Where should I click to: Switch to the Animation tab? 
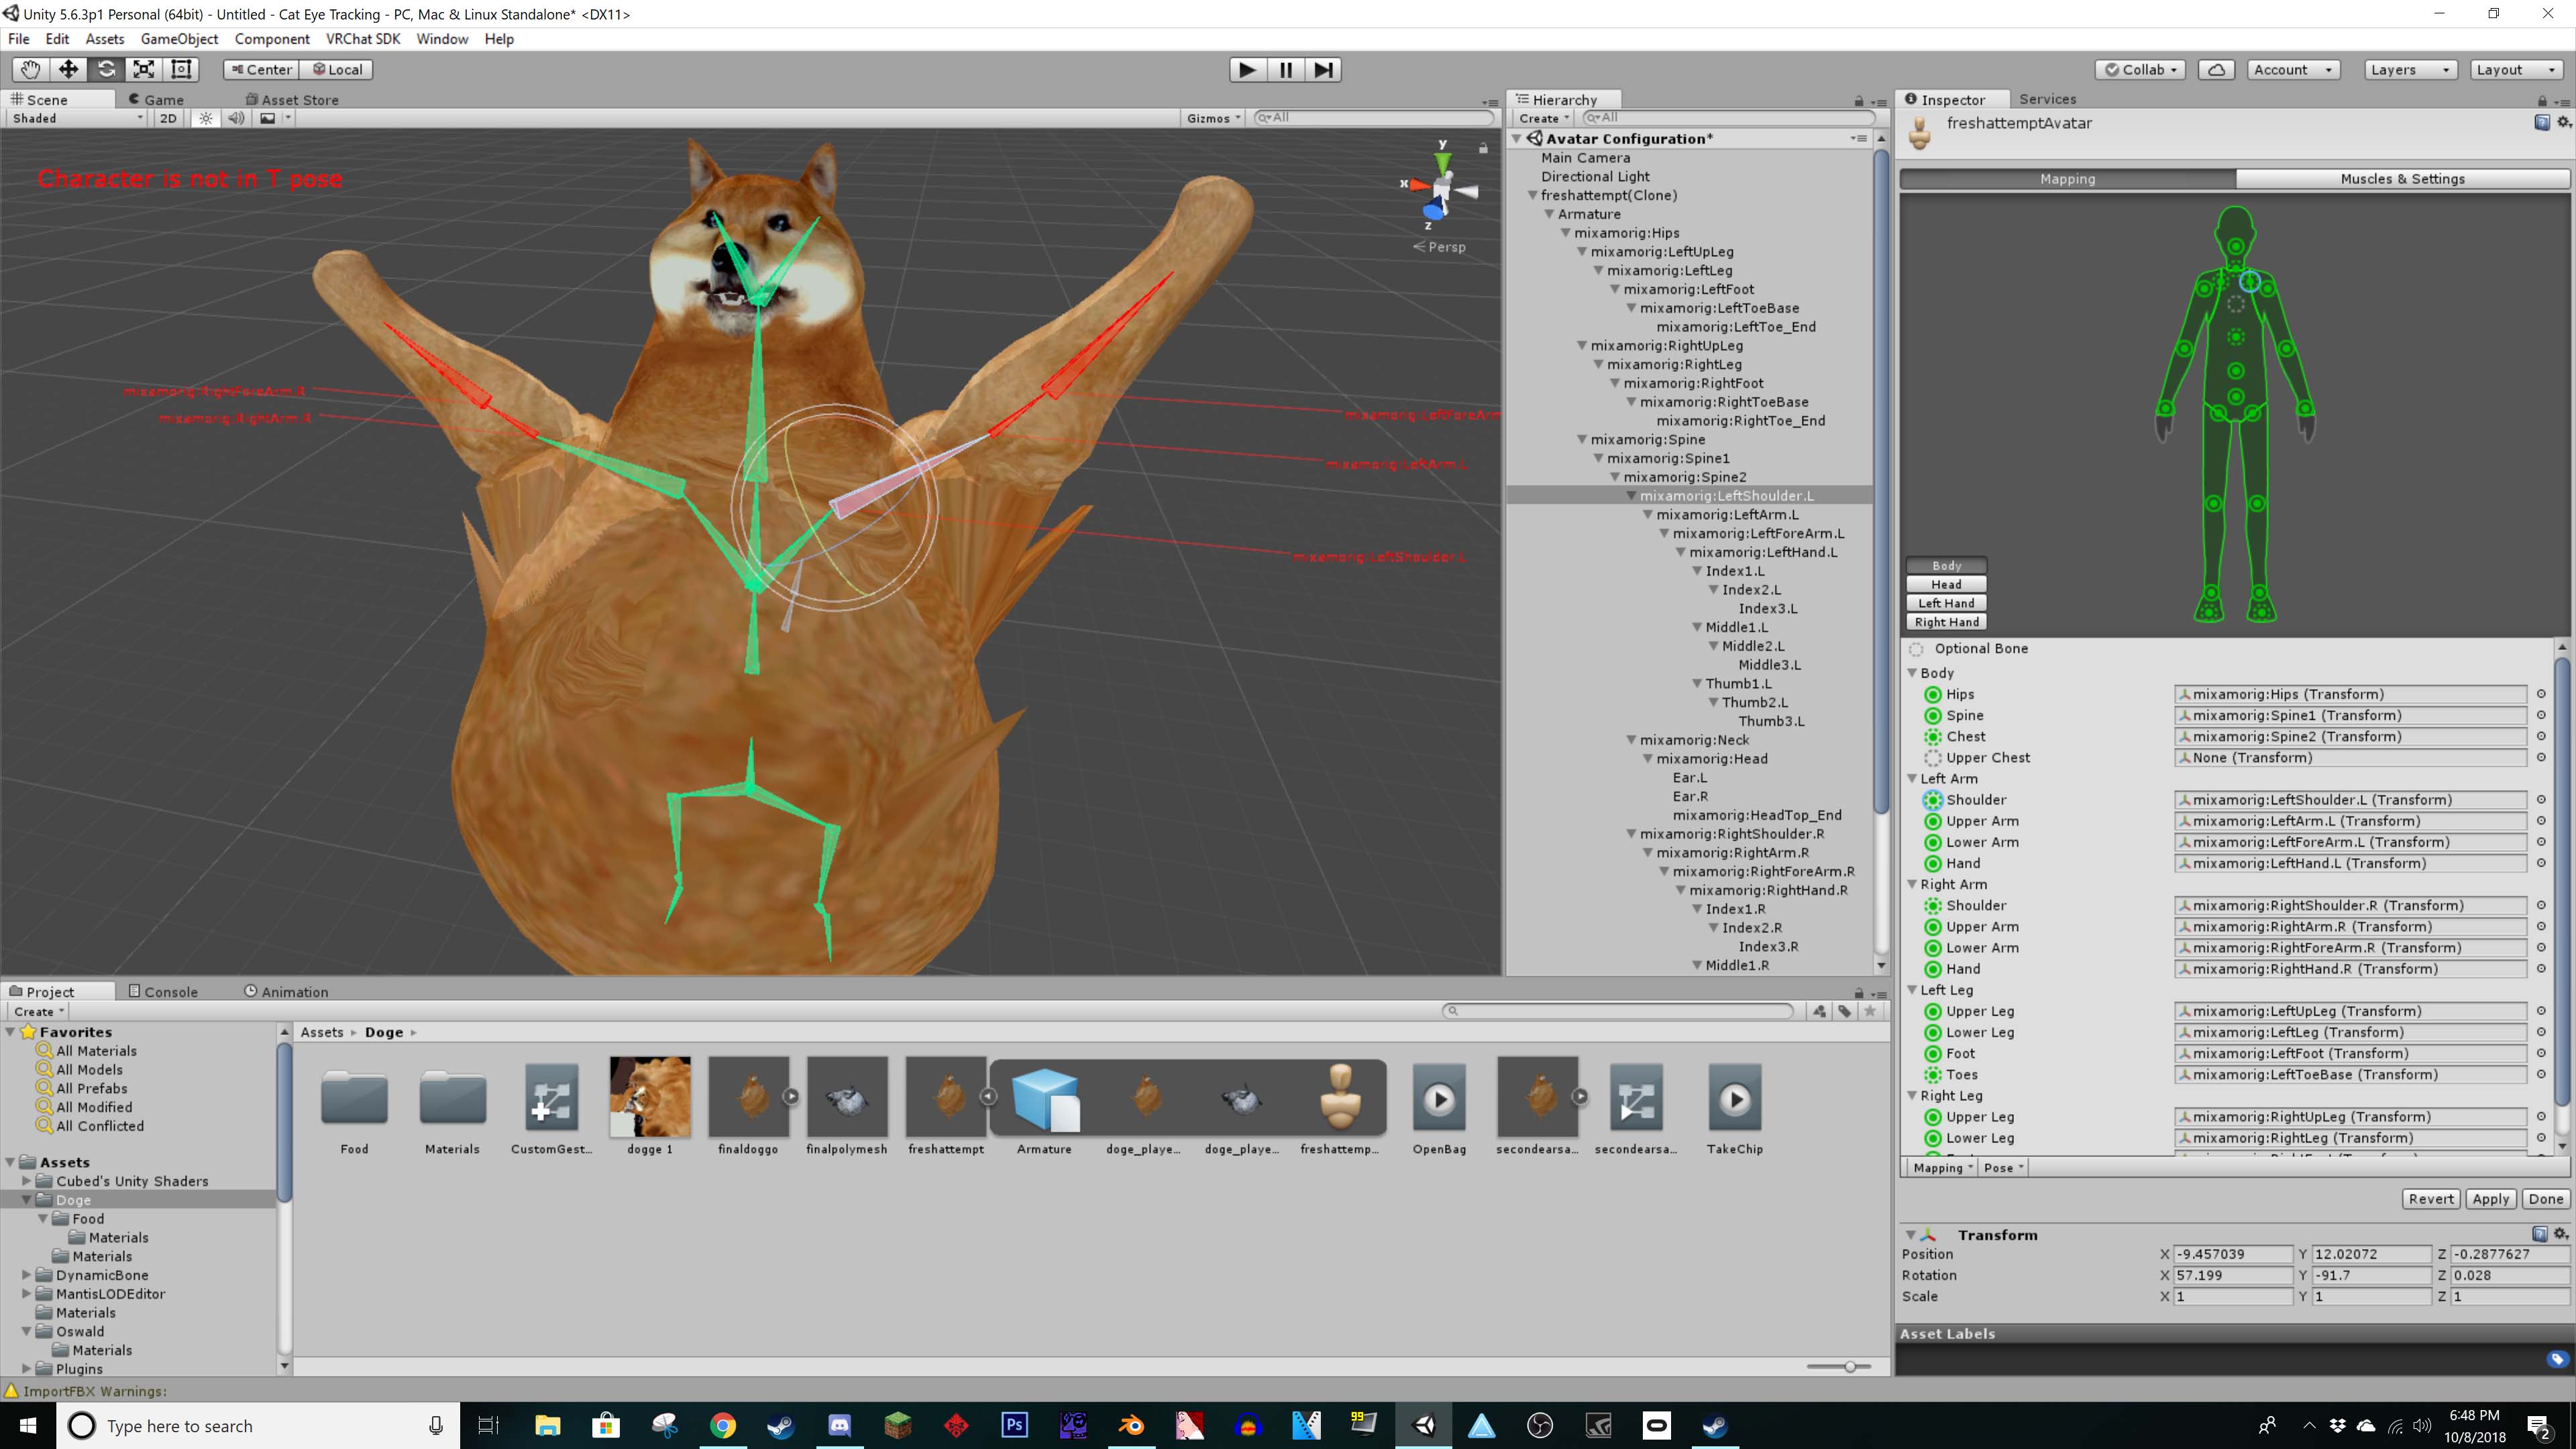click(x=286, y=991)
